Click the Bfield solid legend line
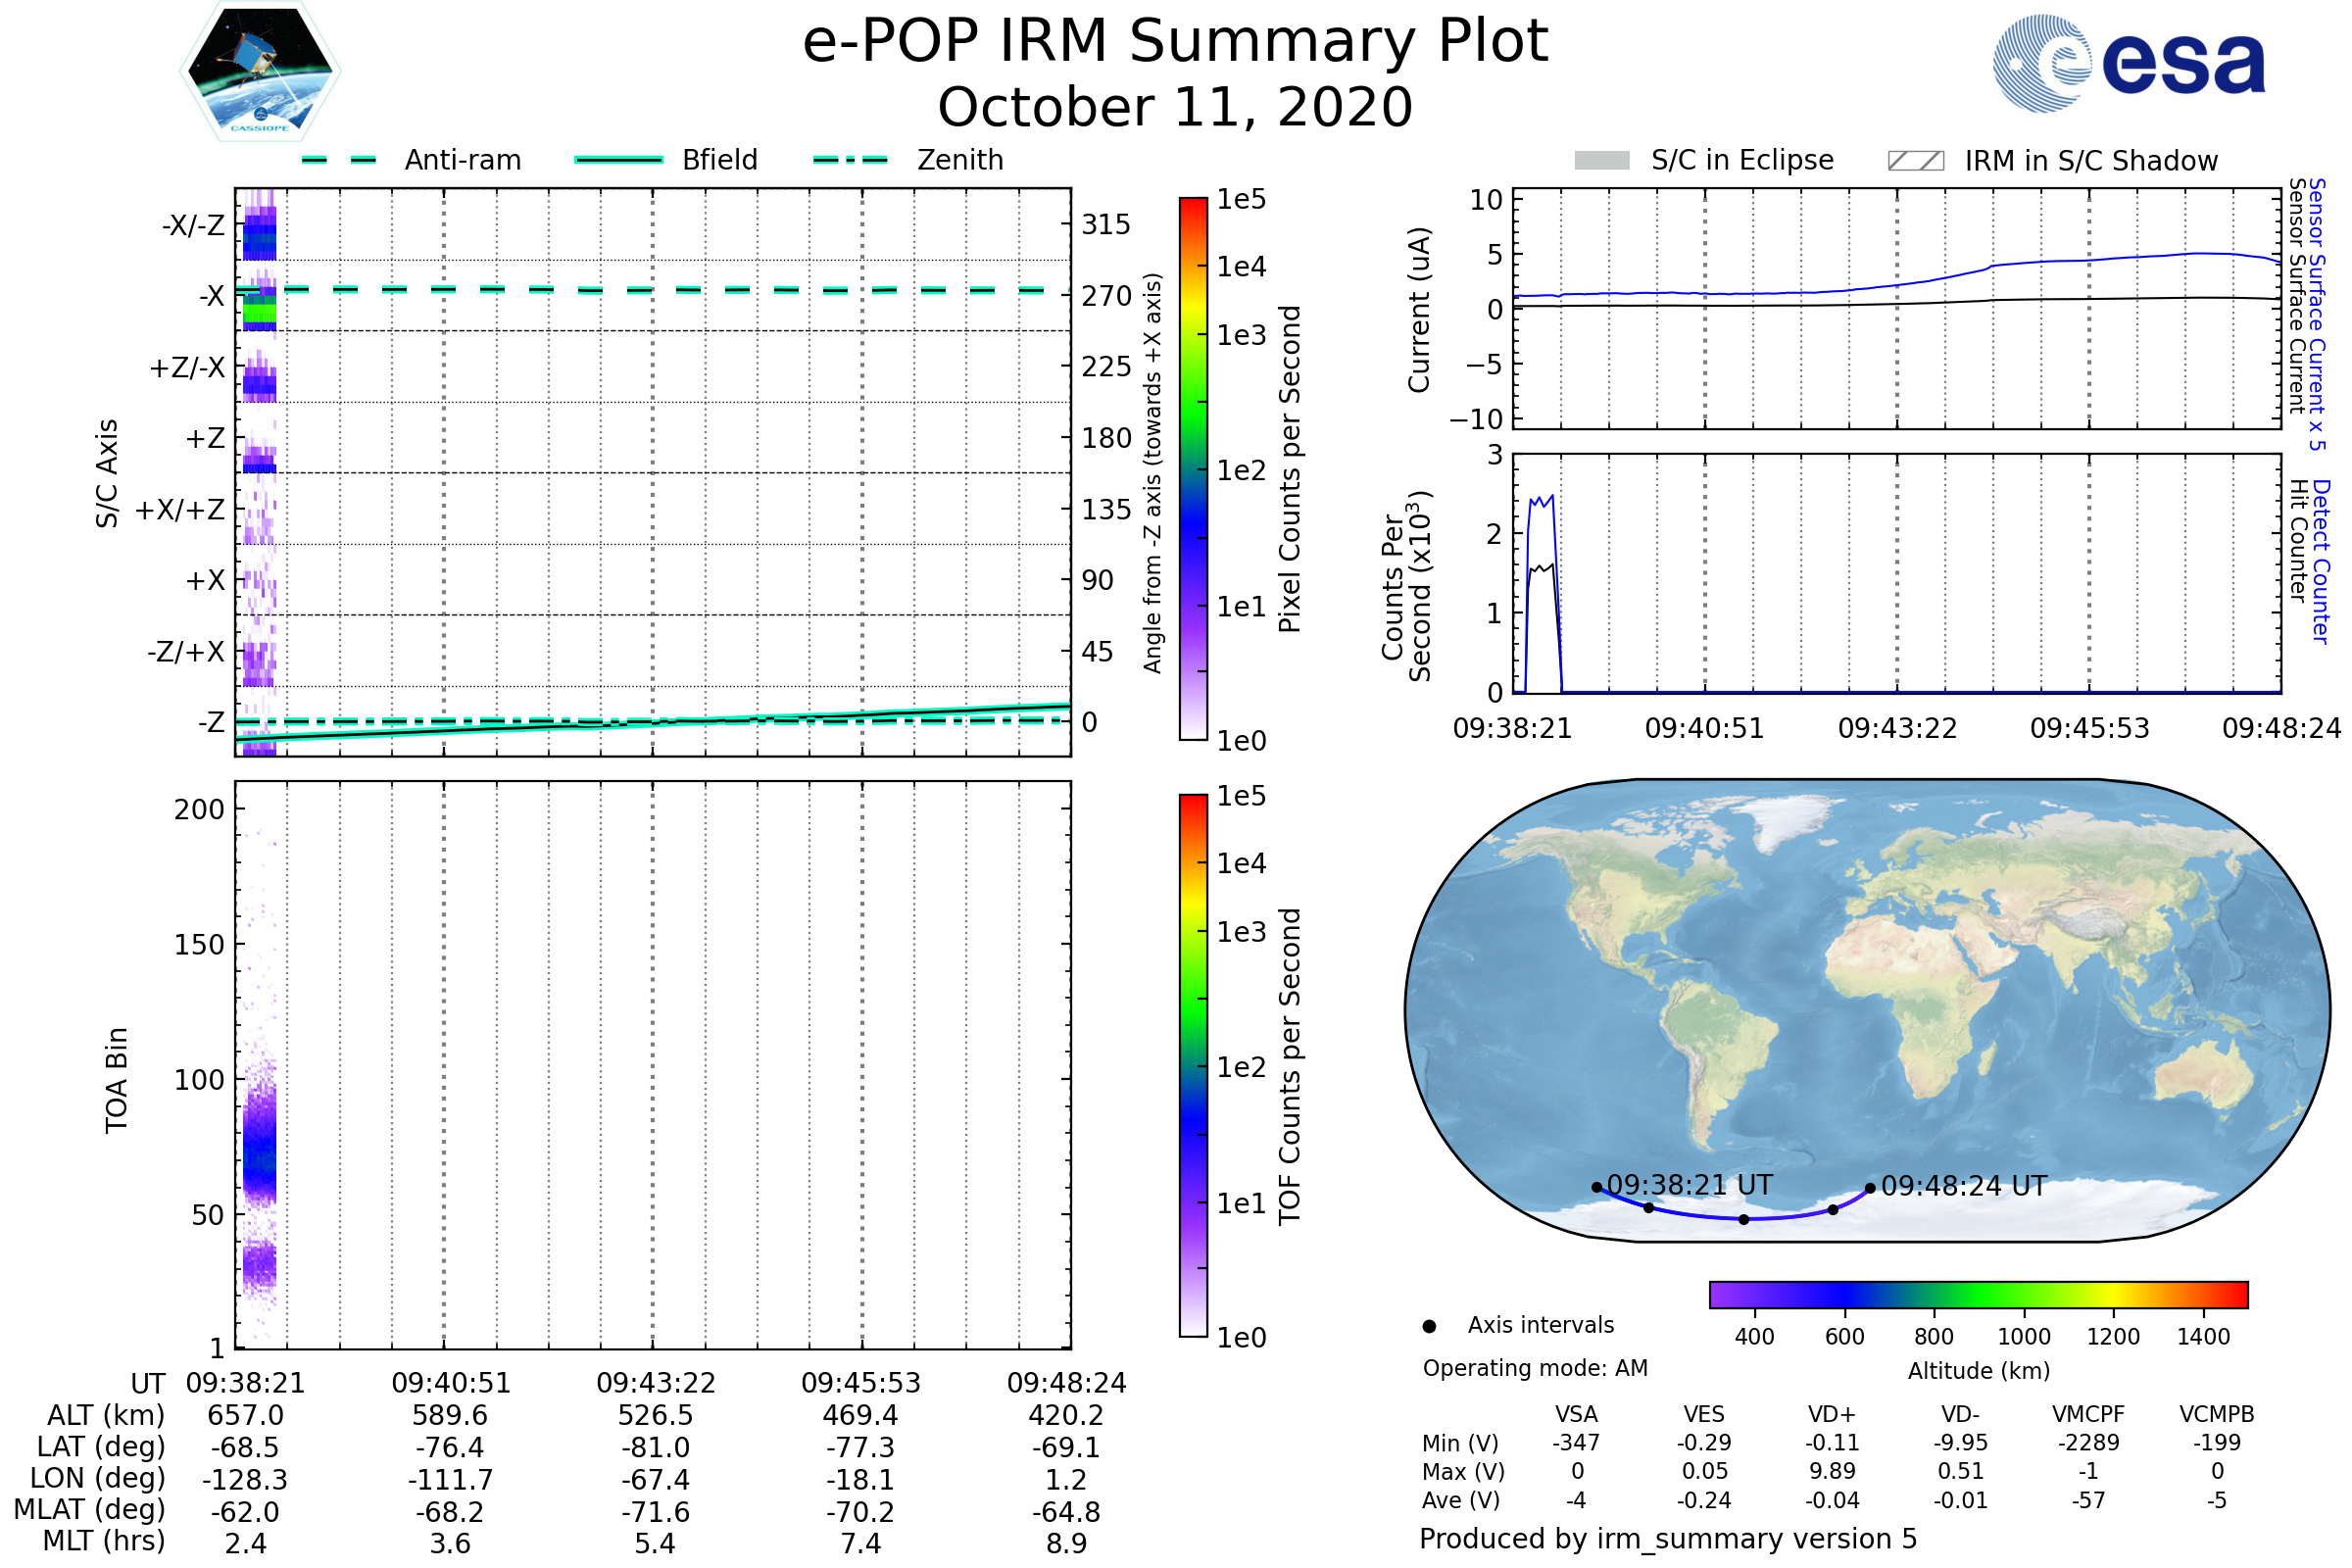The width and height of the screenshot is (2352, 1568). coord(618,160)
